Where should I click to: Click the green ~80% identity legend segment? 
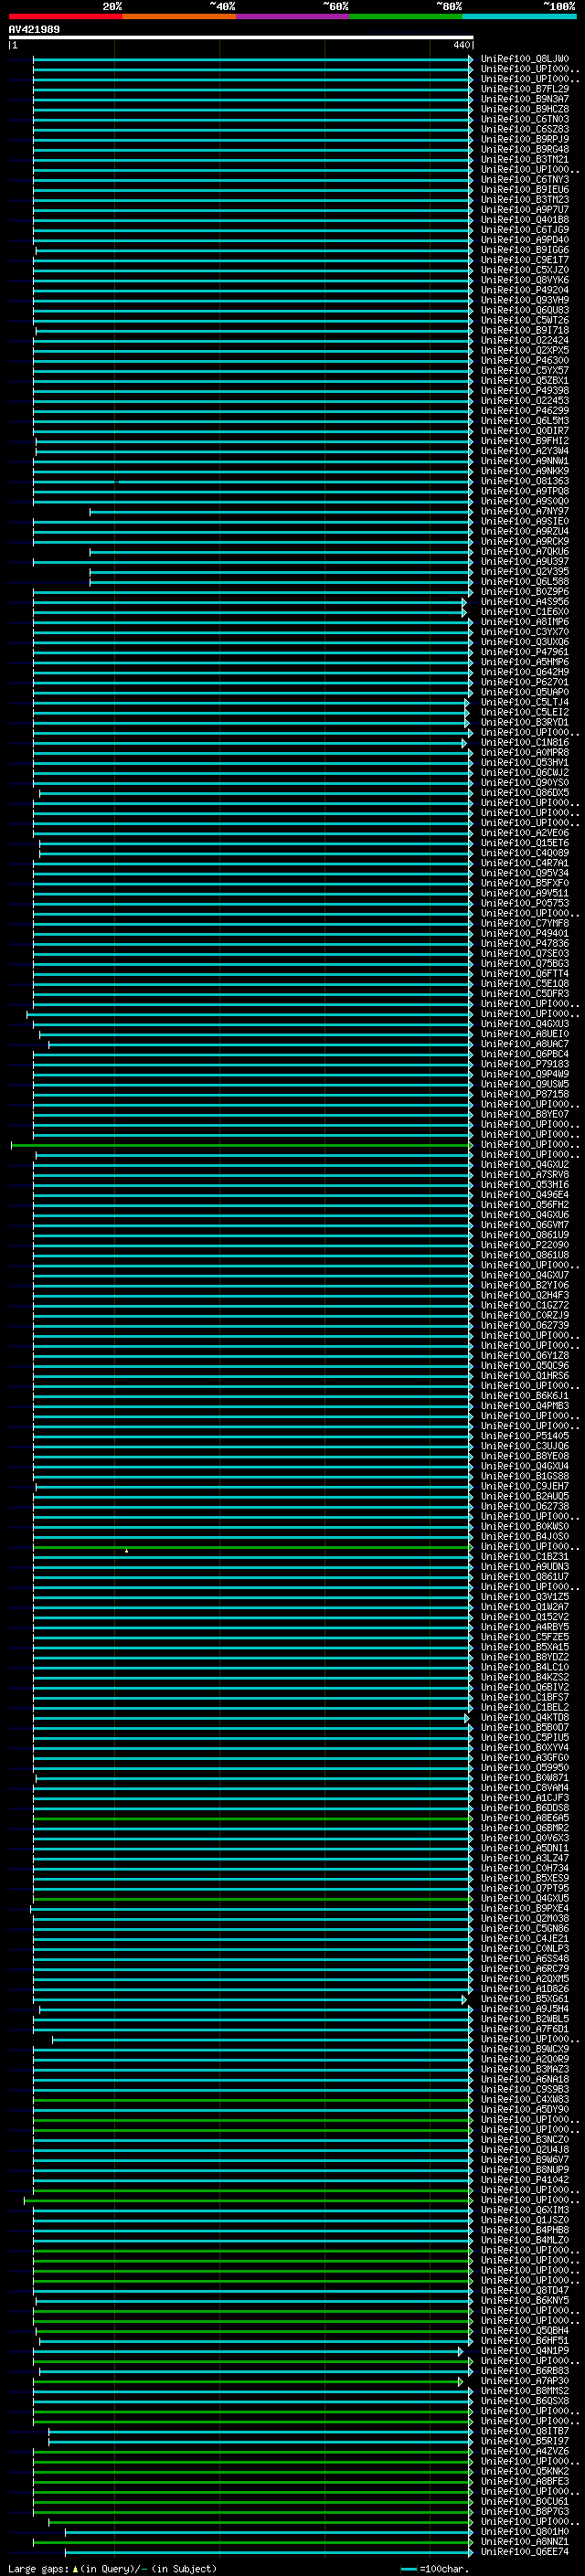tap(406, 16)
